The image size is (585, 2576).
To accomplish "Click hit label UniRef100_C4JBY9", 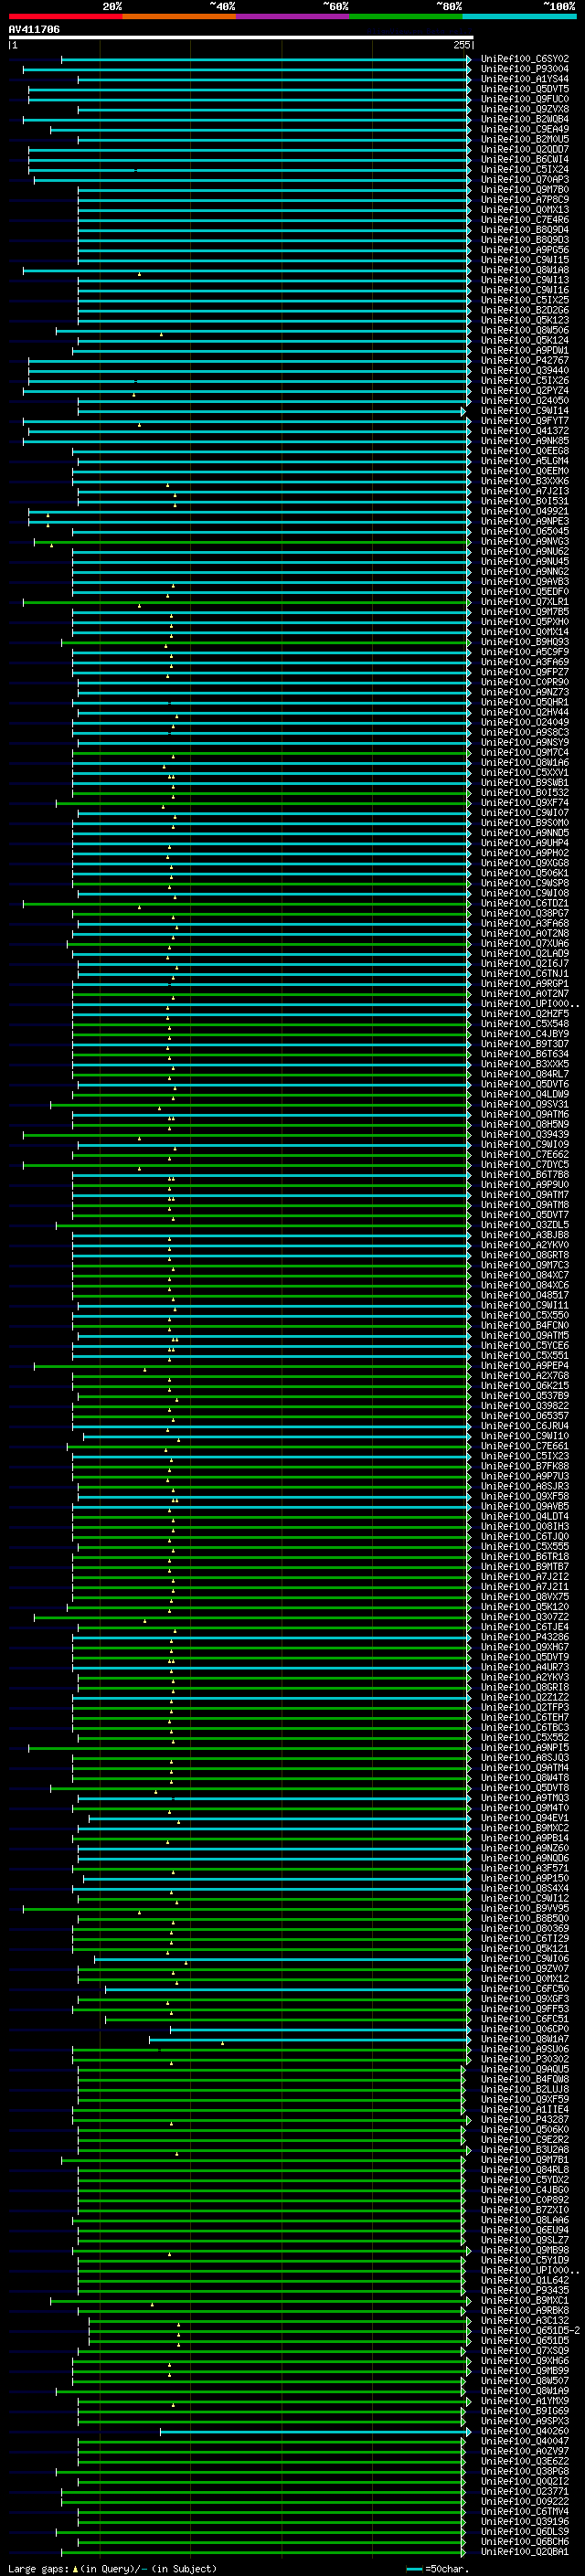I will click(x=524, y=1034).
